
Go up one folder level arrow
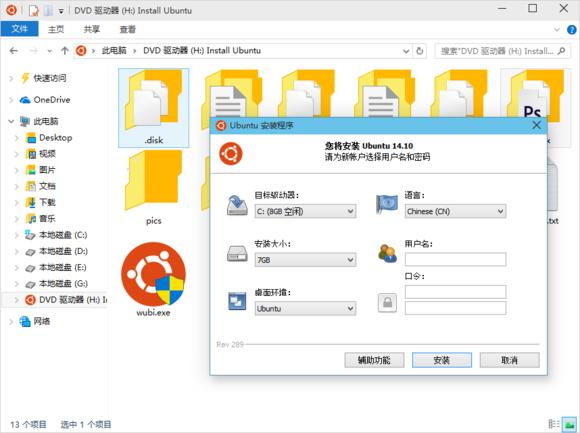pyautogui.click(x=65, y=51)
